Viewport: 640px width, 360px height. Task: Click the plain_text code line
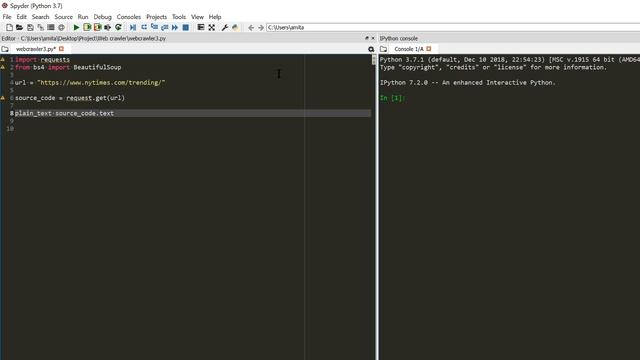64,113
